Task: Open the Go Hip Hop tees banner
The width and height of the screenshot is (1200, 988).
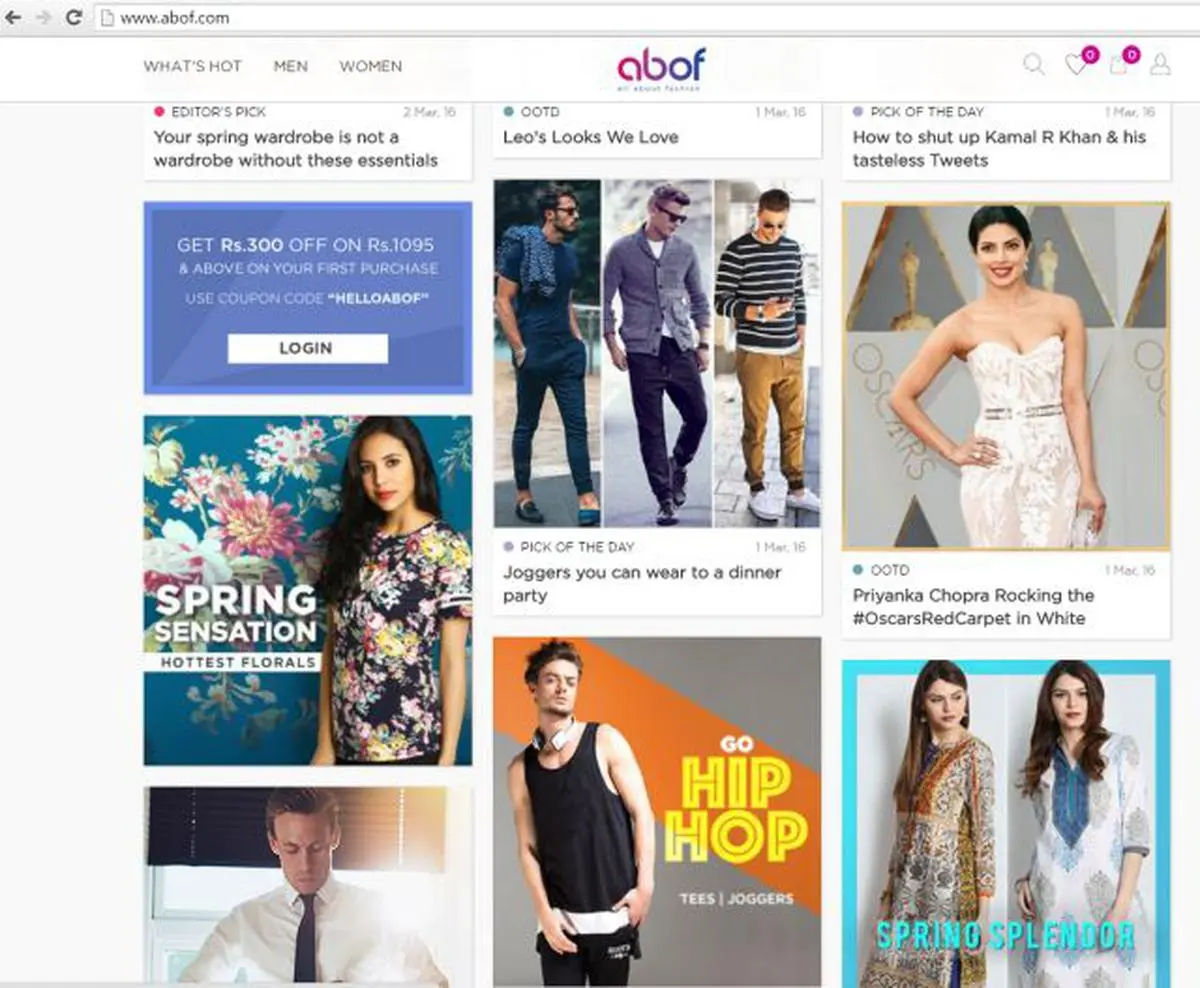Action: [657, 812]
